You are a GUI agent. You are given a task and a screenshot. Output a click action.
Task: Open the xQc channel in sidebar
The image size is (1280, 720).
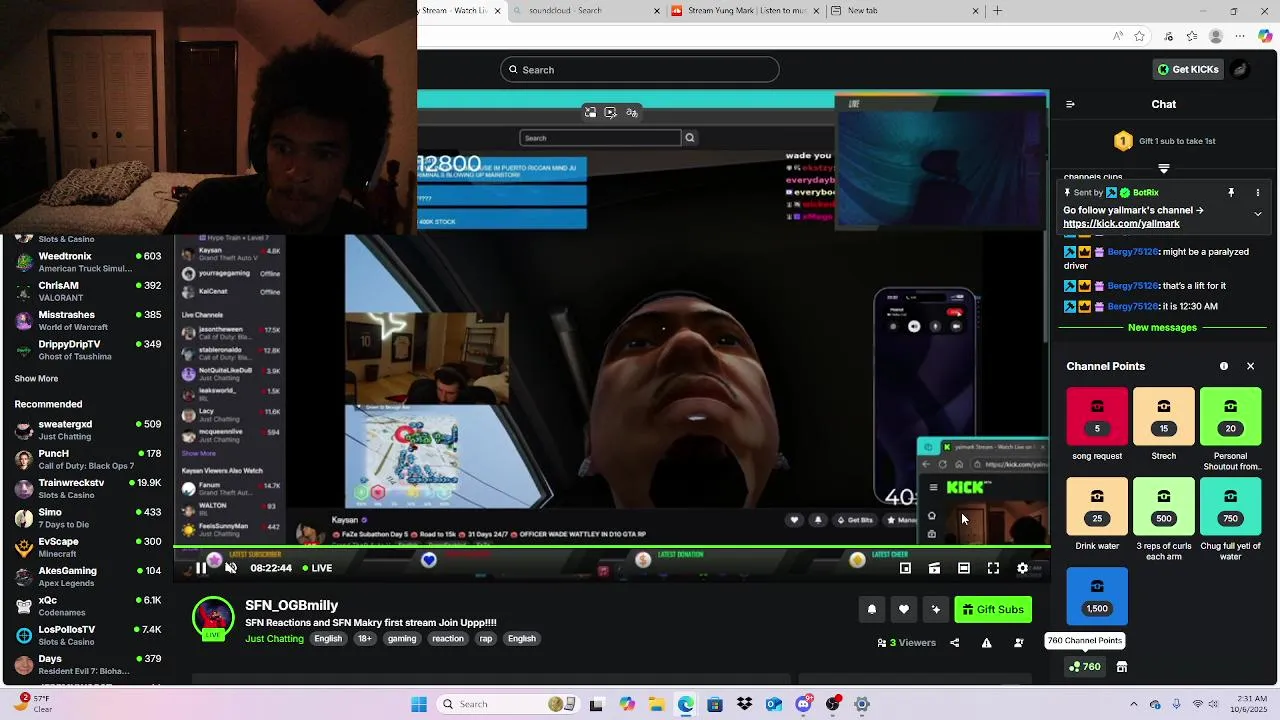pos(88,606)
